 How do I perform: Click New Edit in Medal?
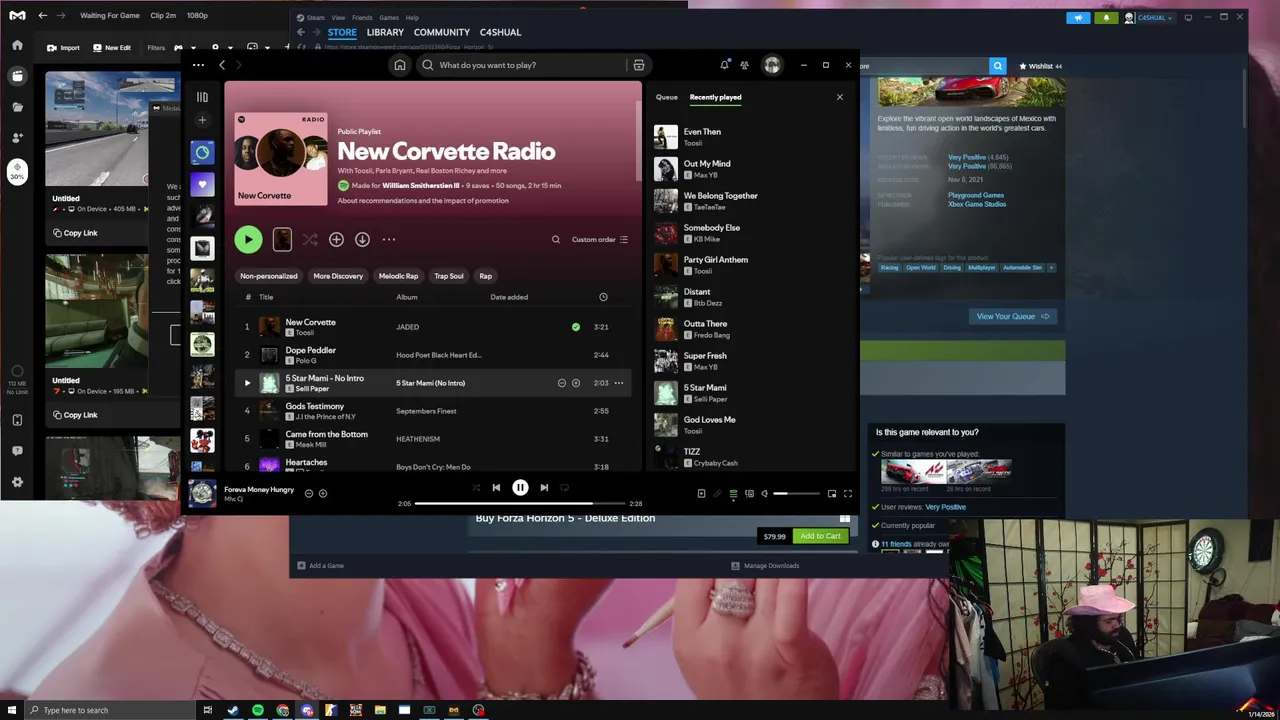(112, 47)
